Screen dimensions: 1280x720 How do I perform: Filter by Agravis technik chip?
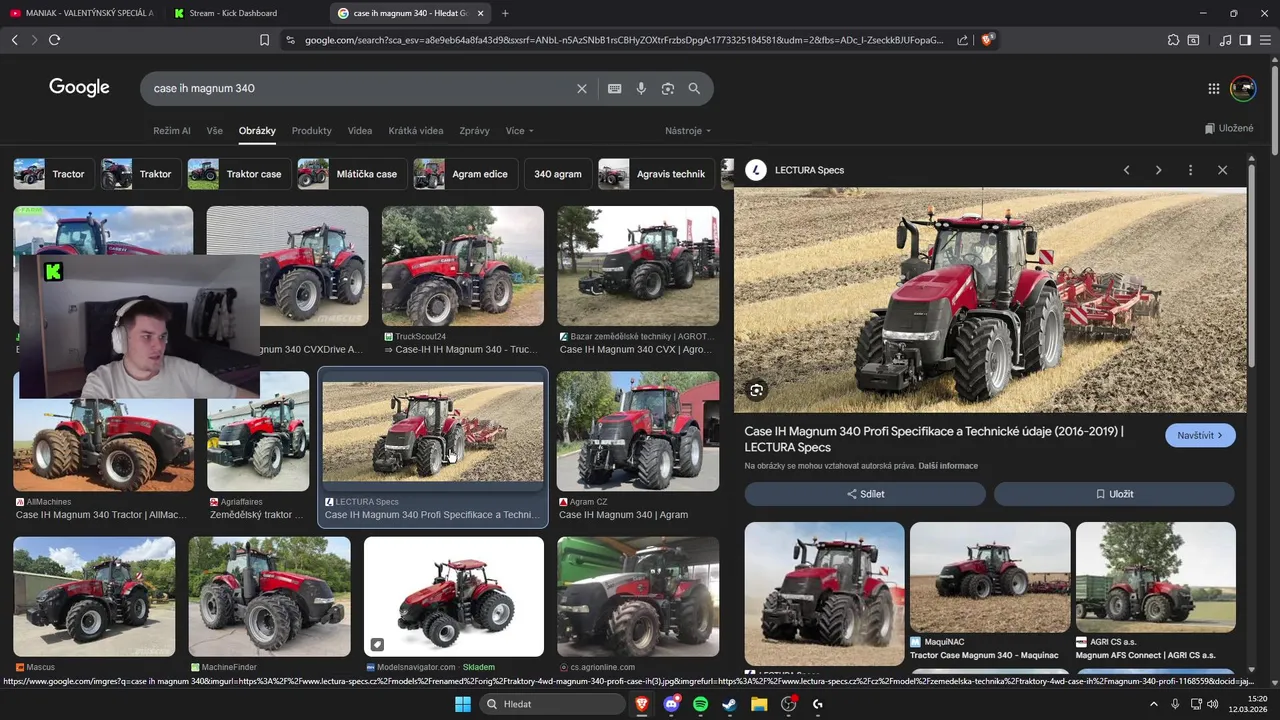(656, 174)
